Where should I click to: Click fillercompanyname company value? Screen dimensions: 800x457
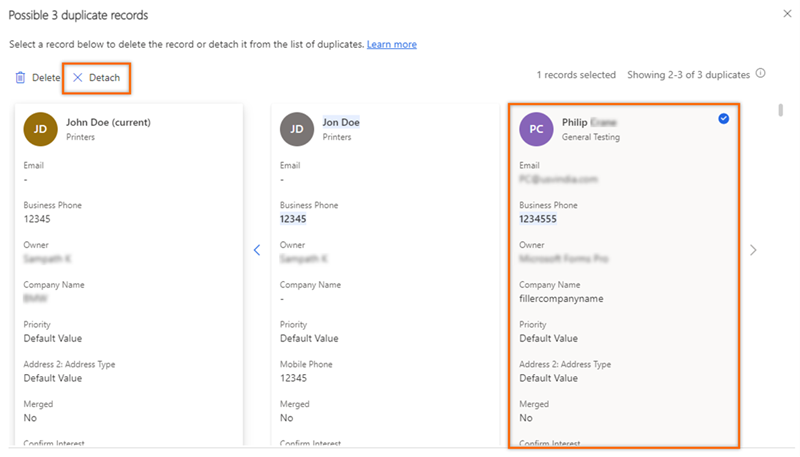(561, 298)
